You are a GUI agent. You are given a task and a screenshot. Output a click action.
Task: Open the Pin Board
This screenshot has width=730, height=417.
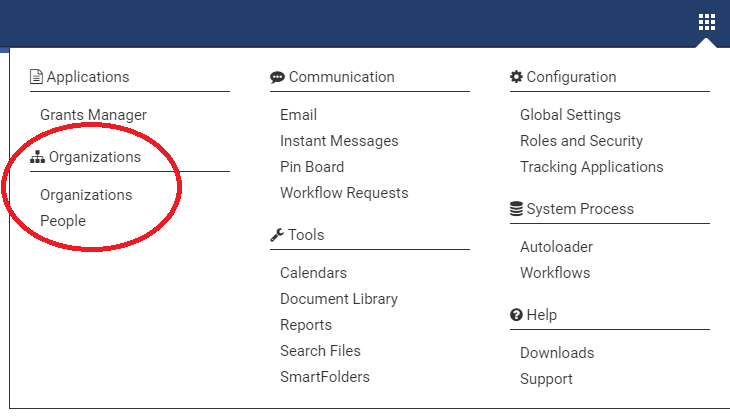tap(312, 167)
